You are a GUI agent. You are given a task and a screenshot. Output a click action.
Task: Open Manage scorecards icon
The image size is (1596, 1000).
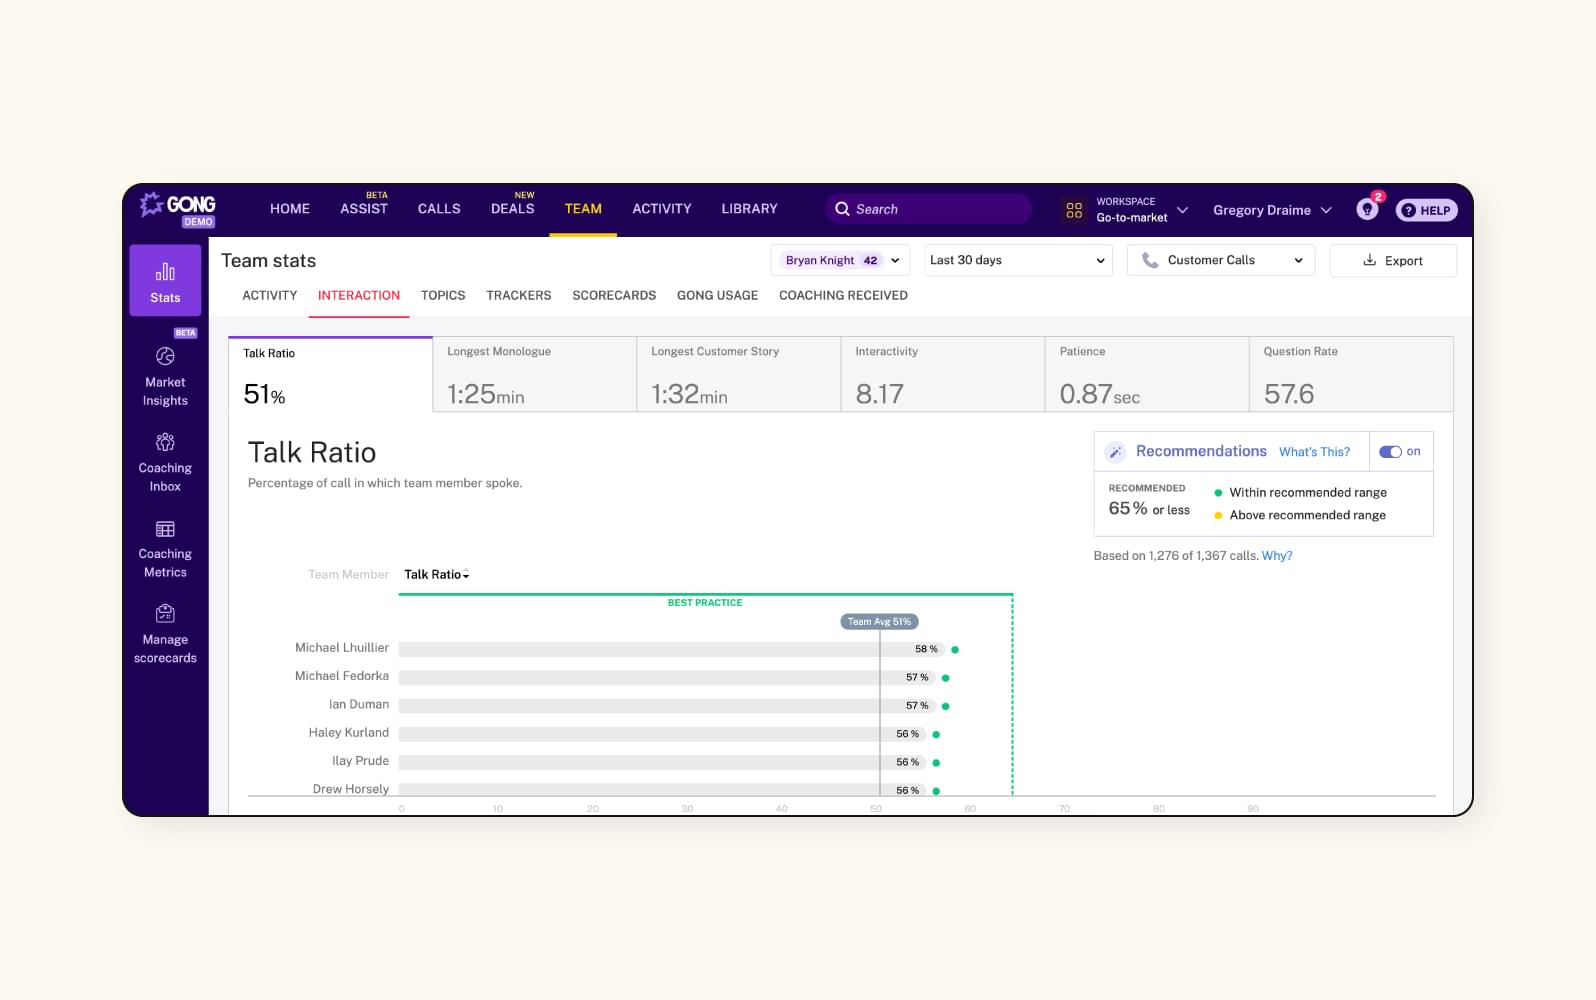[165, 614]
